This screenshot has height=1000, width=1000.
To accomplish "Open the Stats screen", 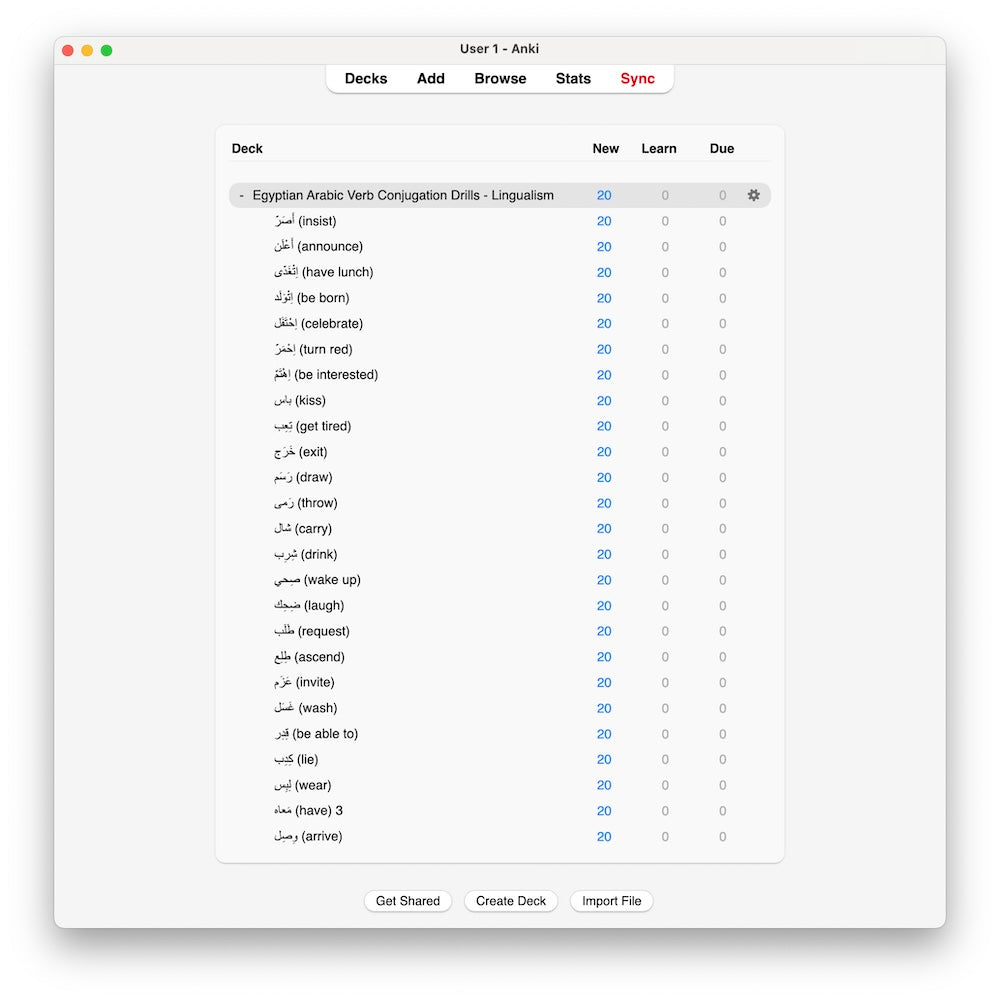I will click(x=573, y=79).
